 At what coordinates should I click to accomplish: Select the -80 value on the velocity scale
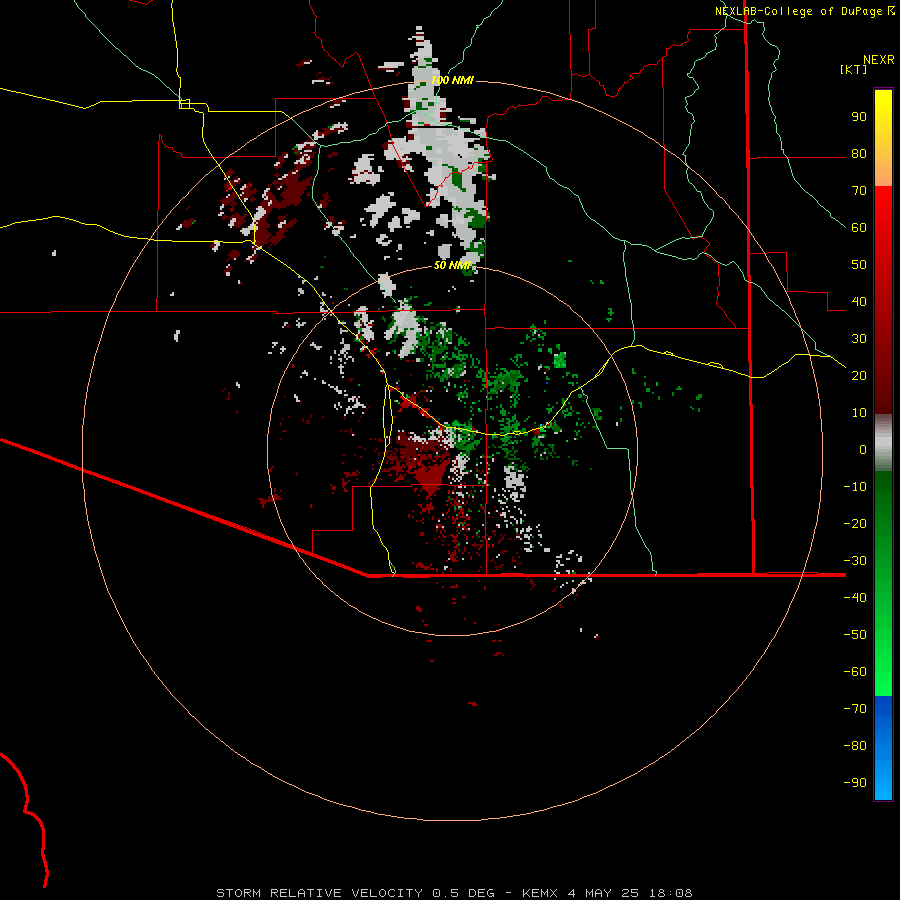855,746
